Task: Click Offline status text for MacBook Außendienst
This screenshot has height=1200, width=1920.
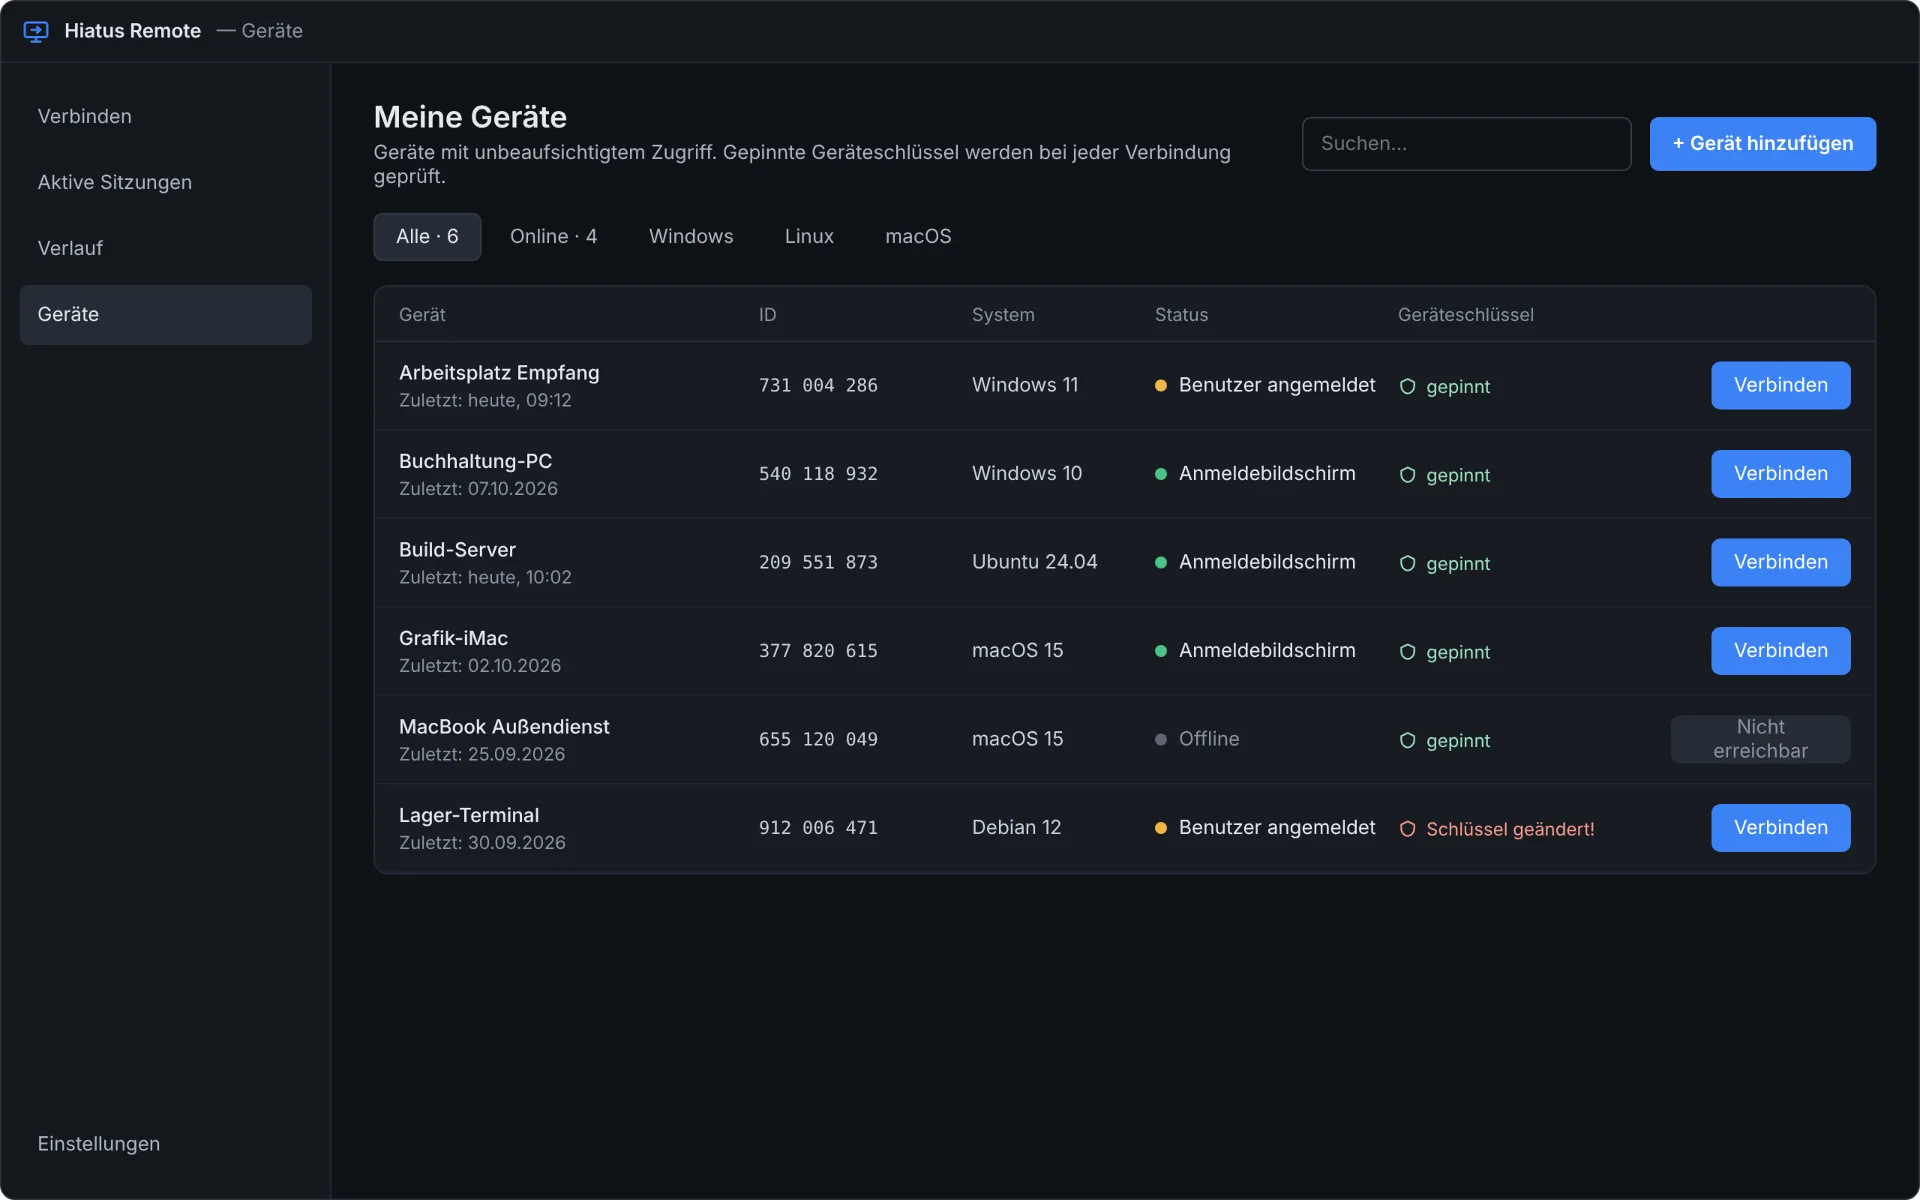Action: coord(1209,739)
